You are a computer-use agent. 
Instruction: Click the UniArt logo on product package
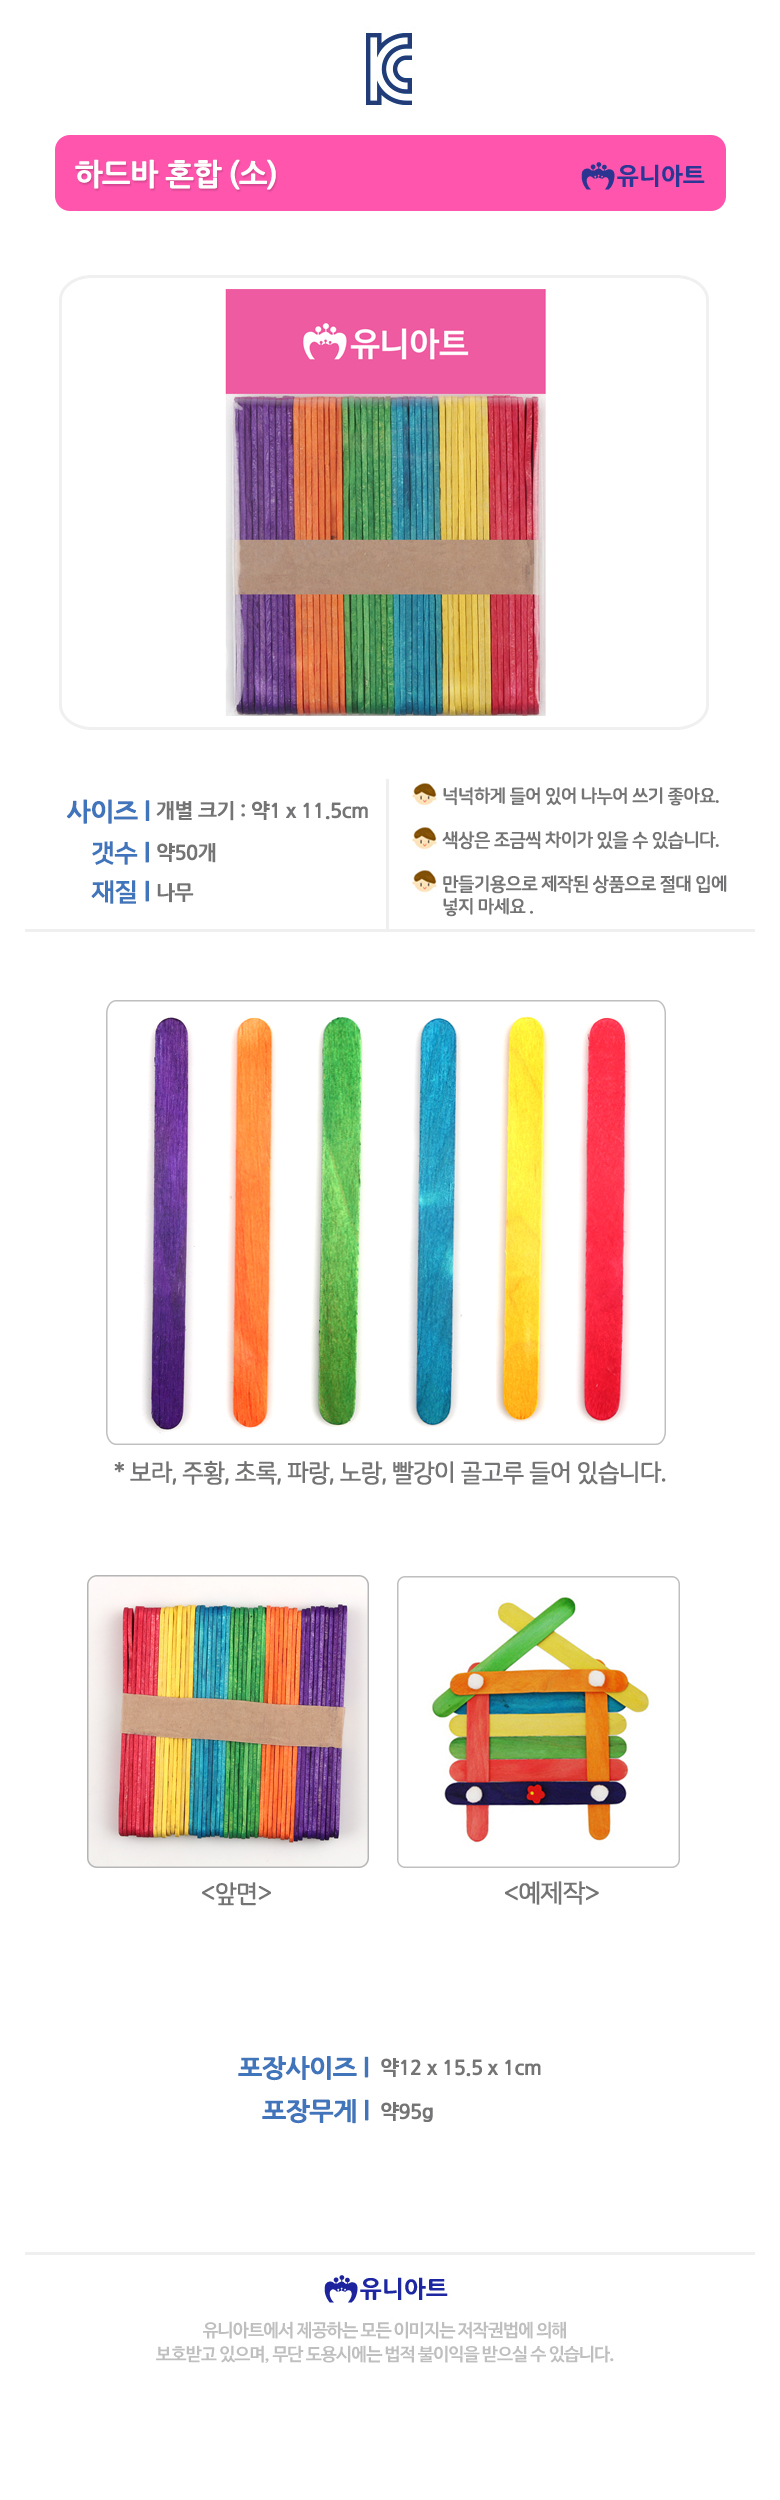pos(386,343)
